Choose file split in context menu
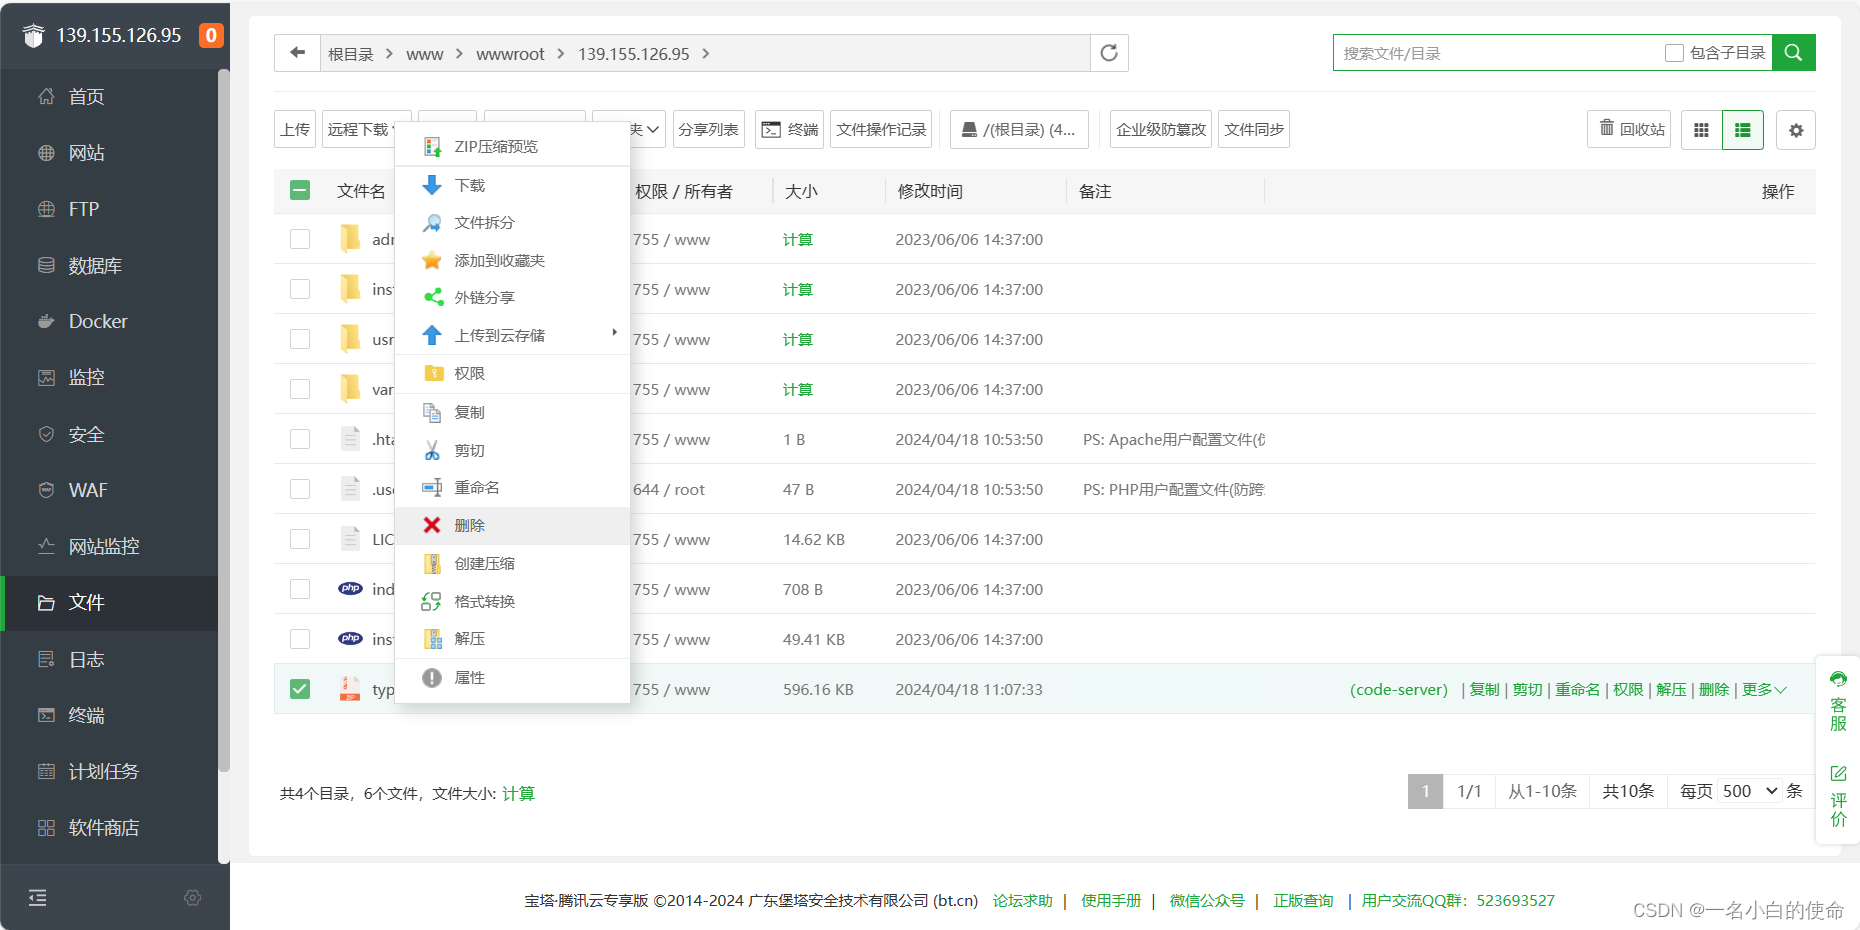This screenshot has width=1860, height=930. [x=512, y=223]
